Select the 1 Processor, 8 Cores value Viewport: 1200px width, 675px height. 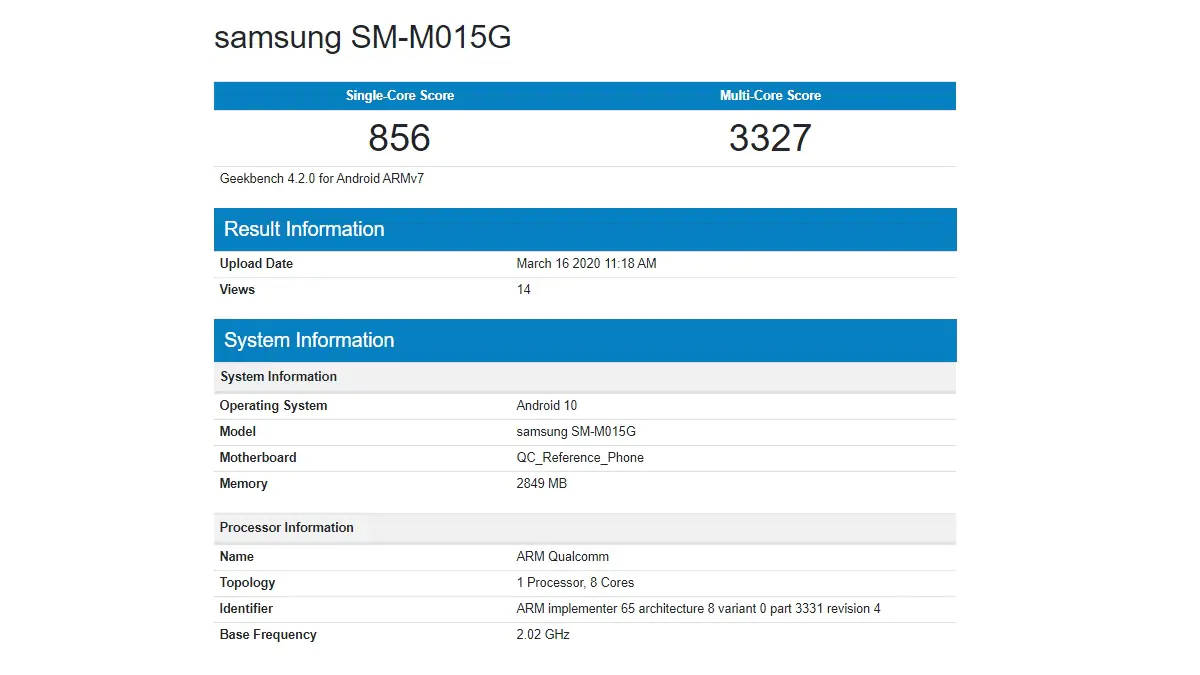(575, 583)
